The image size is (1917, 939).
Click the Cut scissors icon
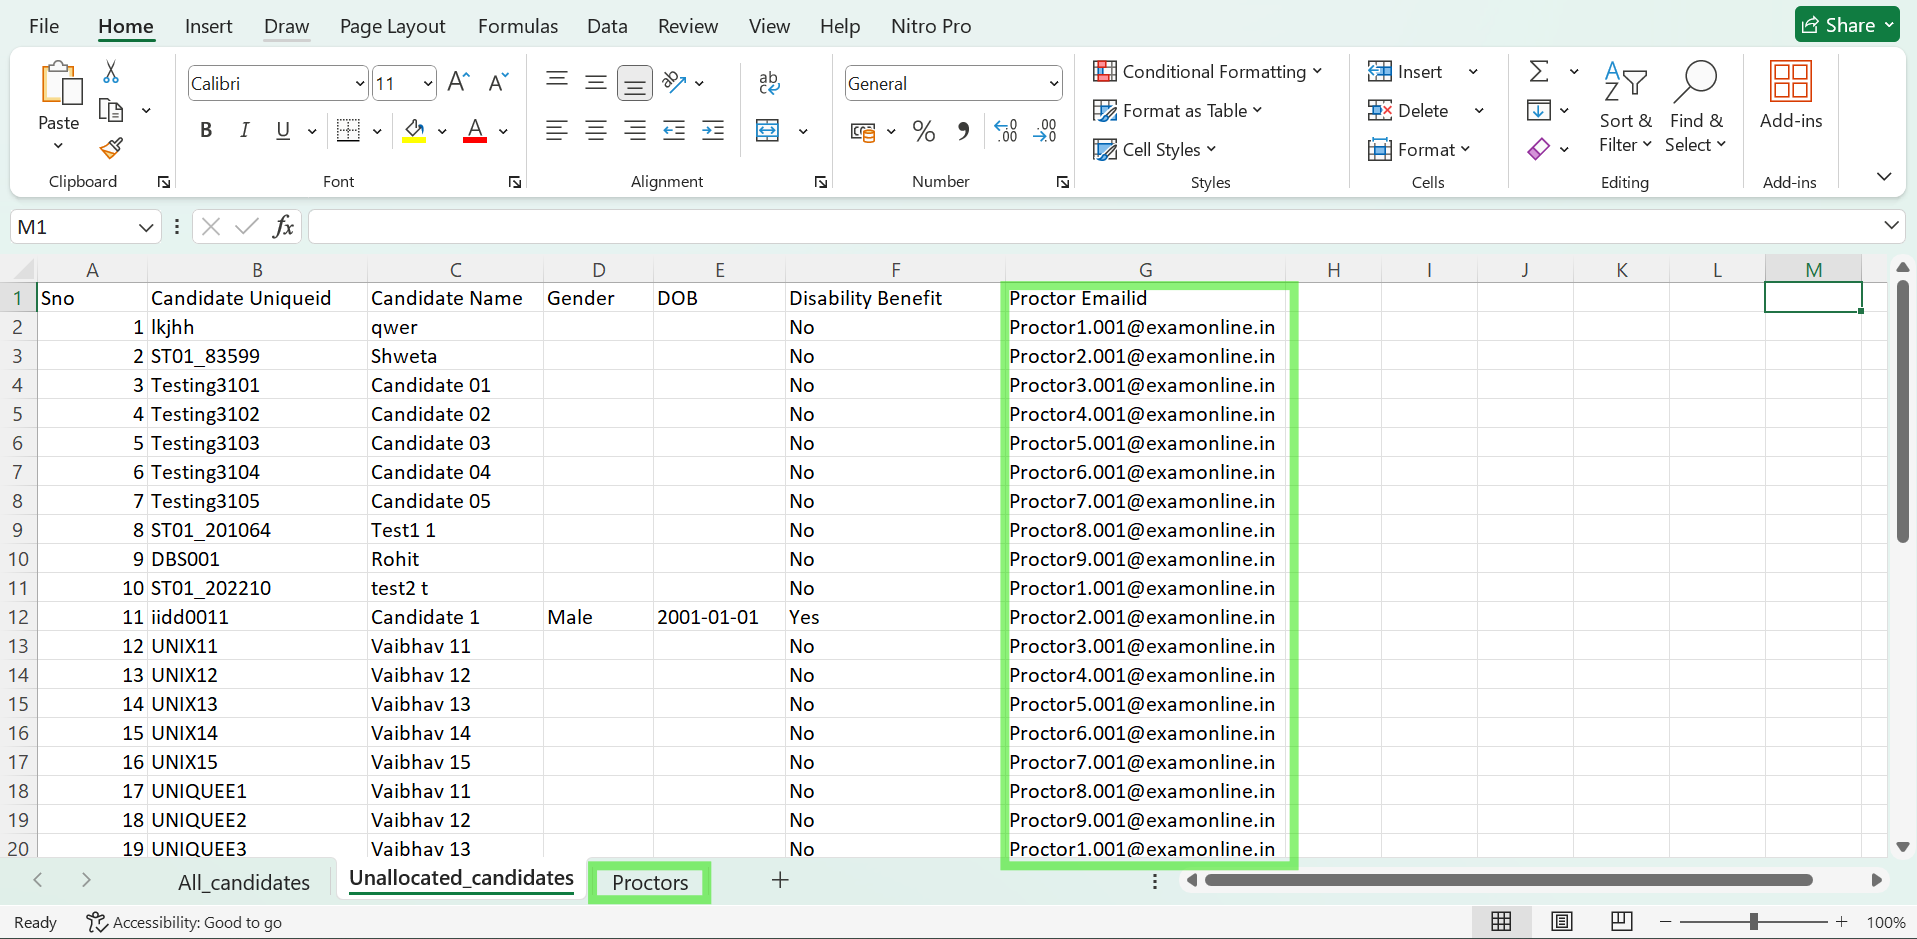tap(111, 72)
